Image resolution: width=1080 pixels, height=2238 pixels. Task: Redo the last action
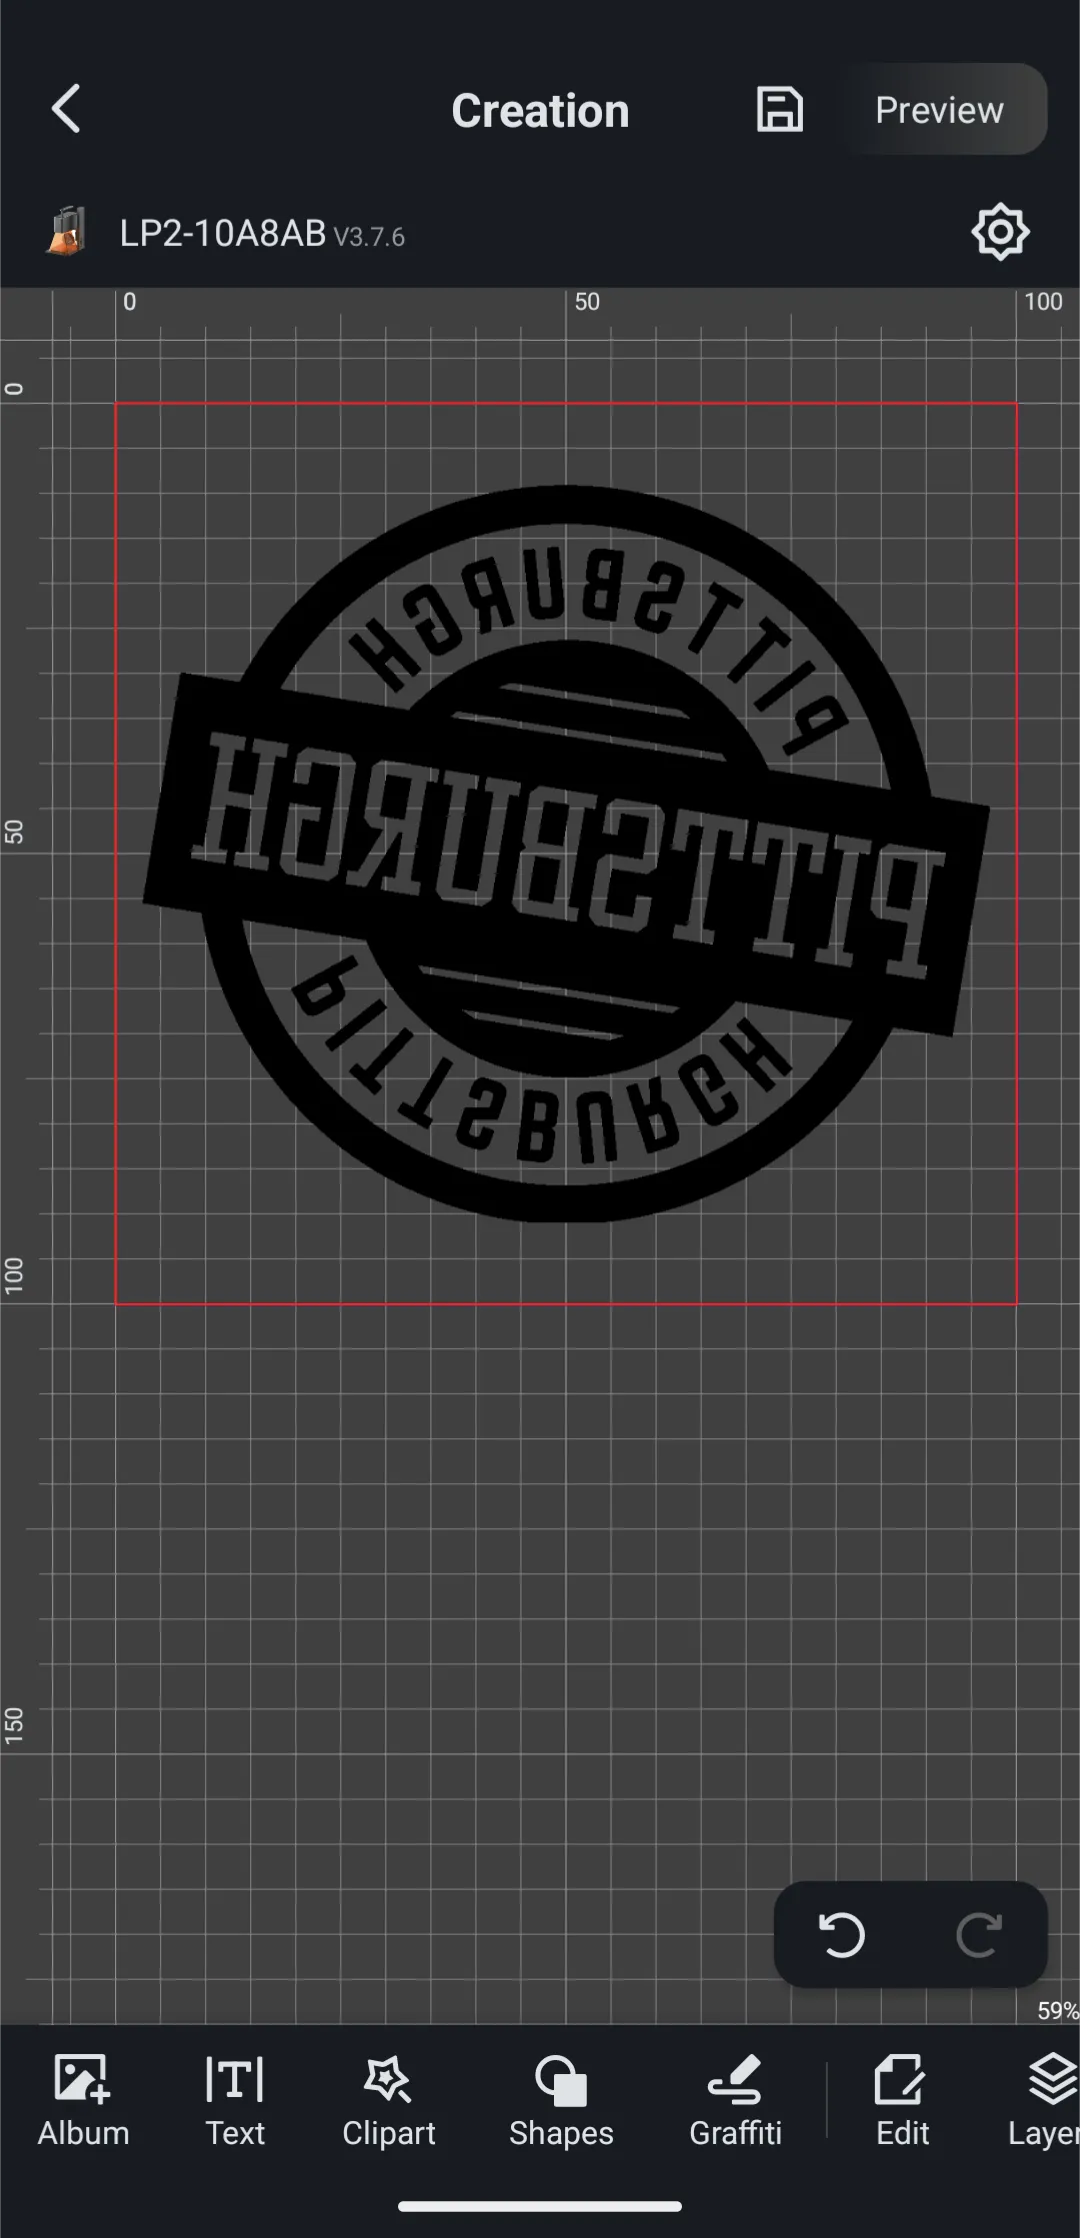(x=979, y=1934)
